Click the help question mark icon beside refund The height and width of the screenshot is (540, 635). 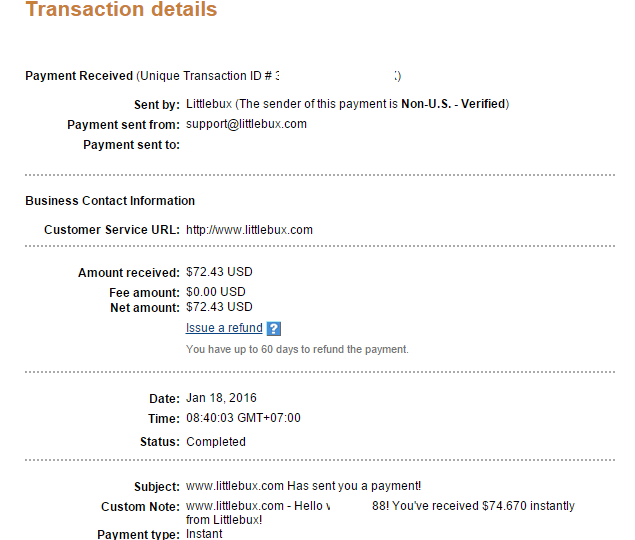[x=274, y=328]
